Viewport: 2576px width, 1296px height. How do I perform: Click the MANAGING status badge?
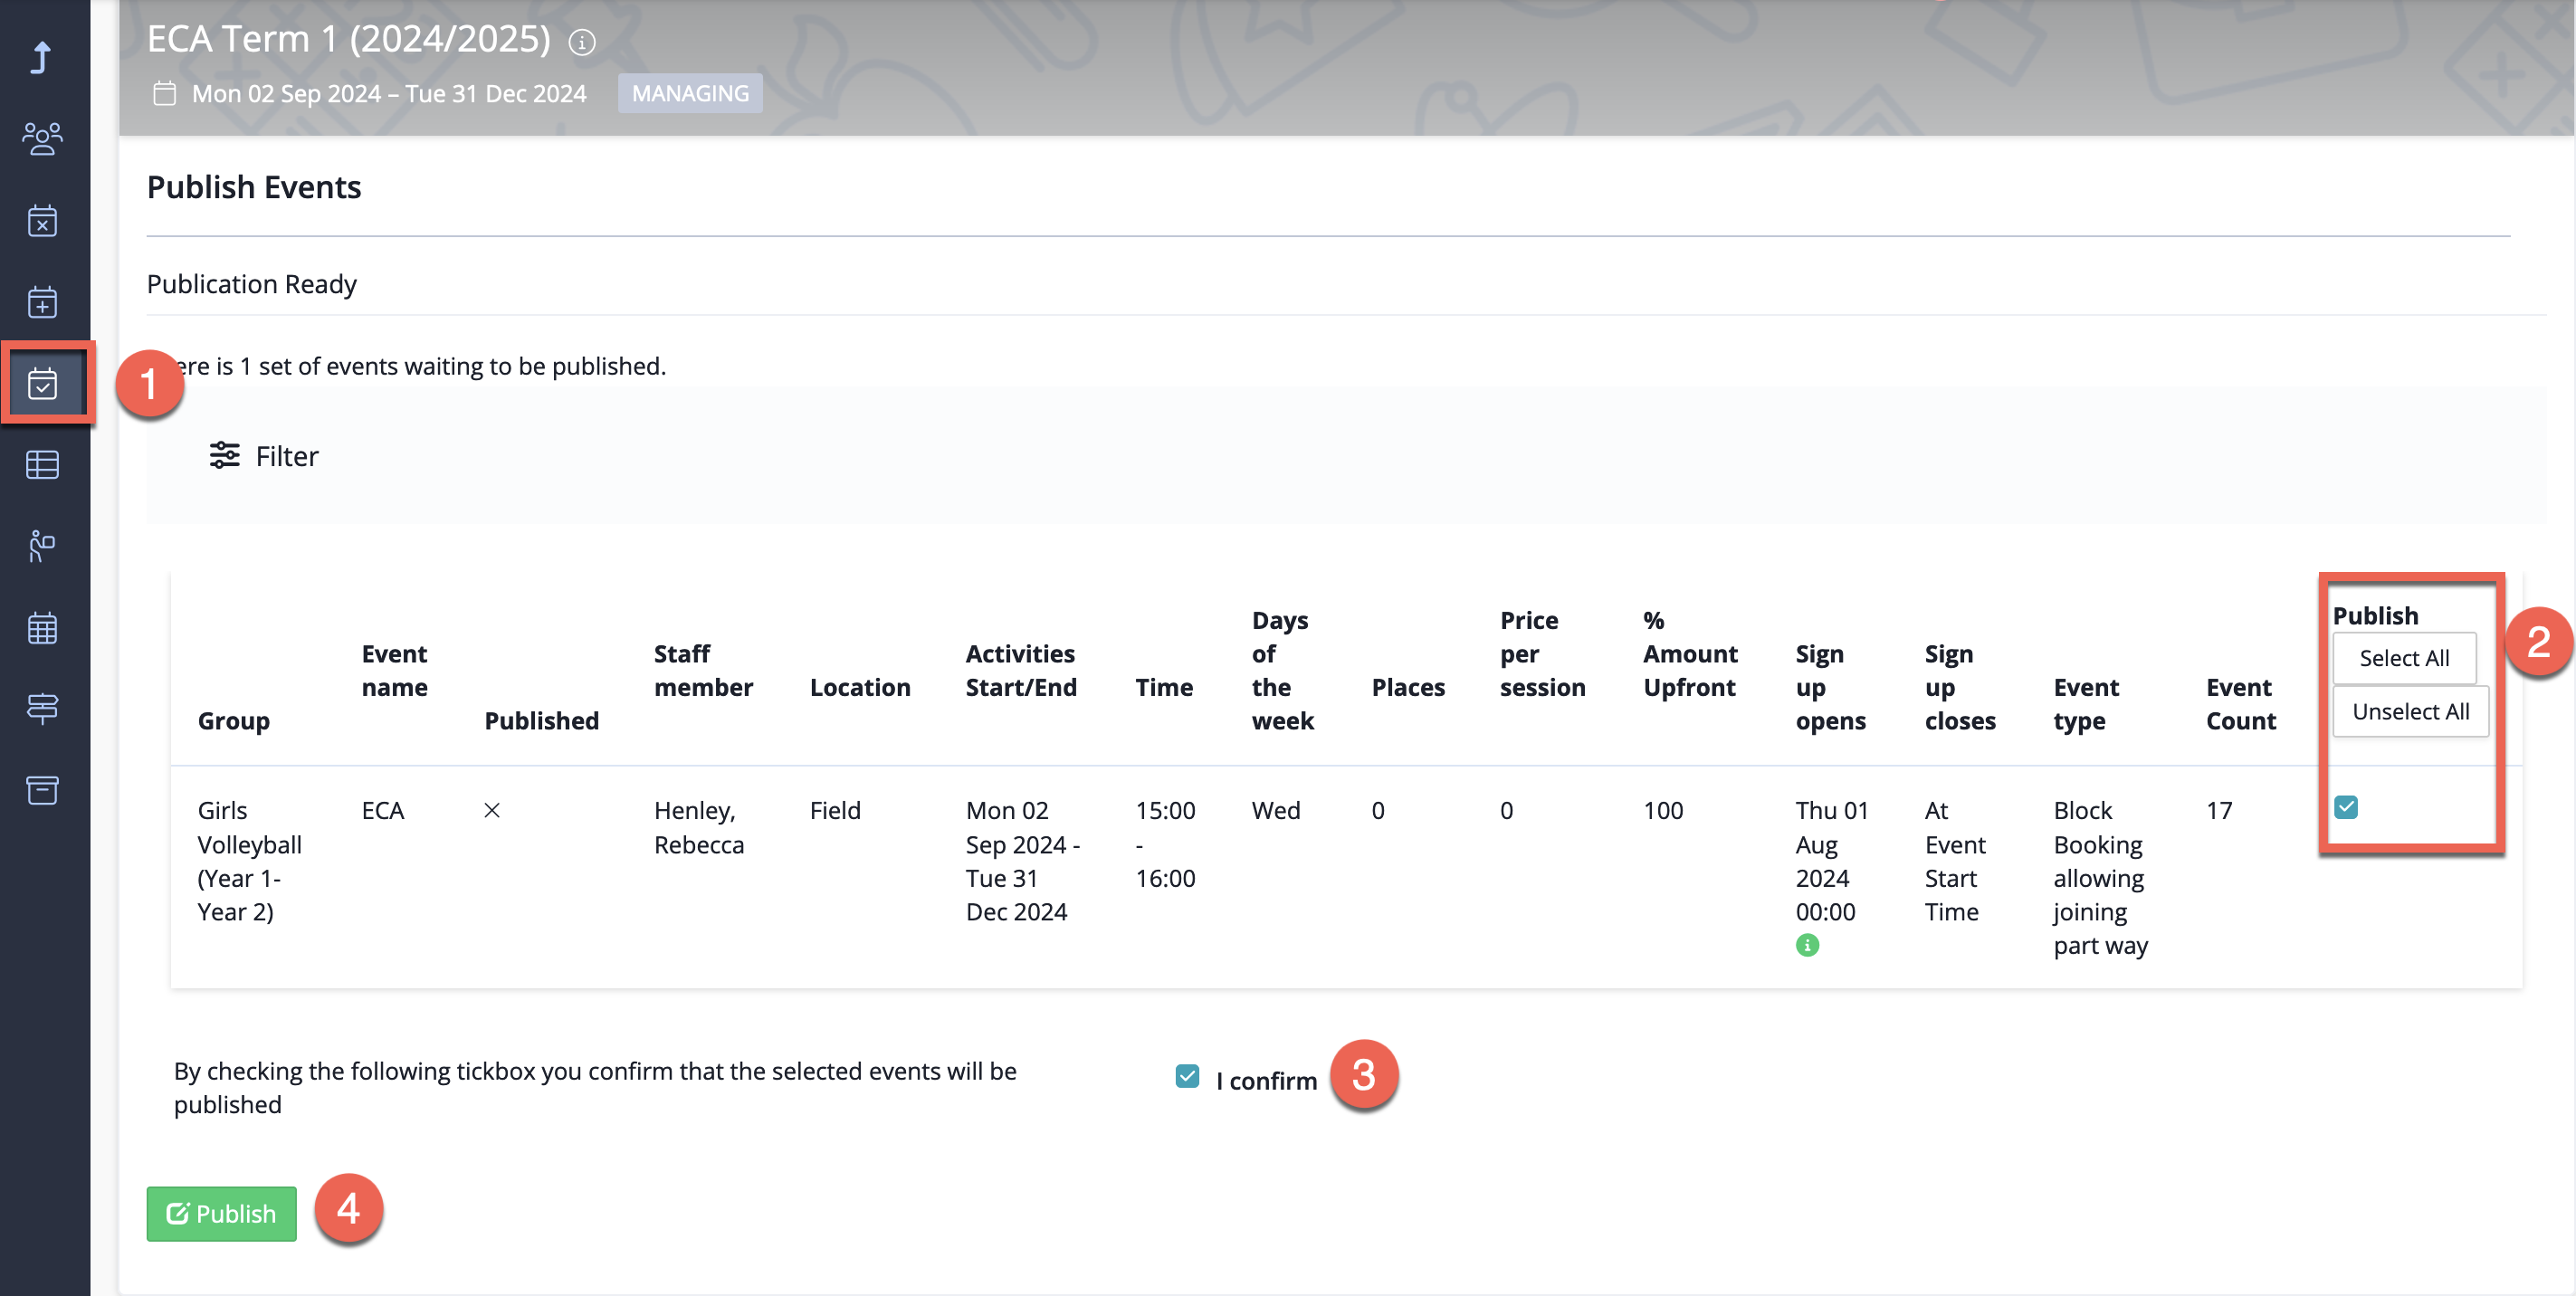(690, 93)
